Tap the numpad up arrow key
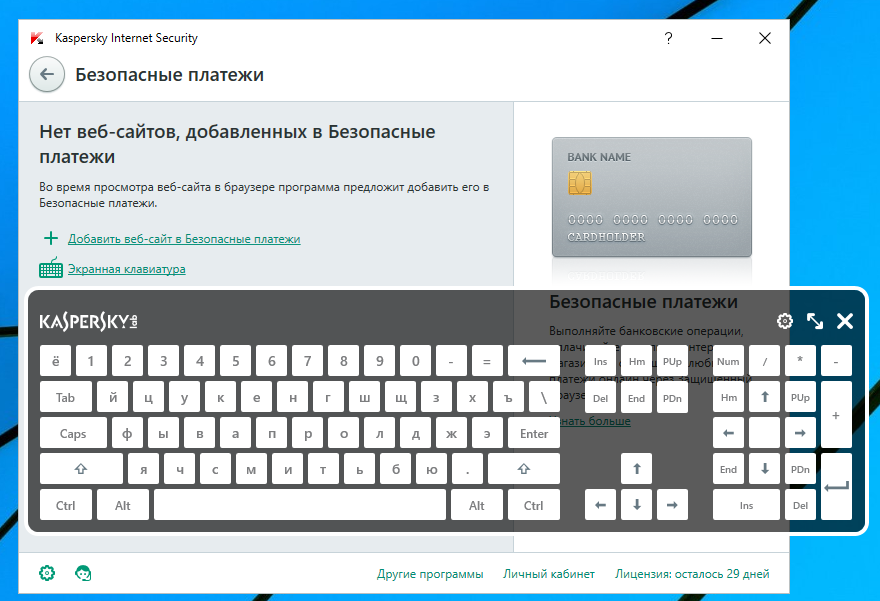The width and height of the screenshot is (880, 601). [x=764, y=397]
